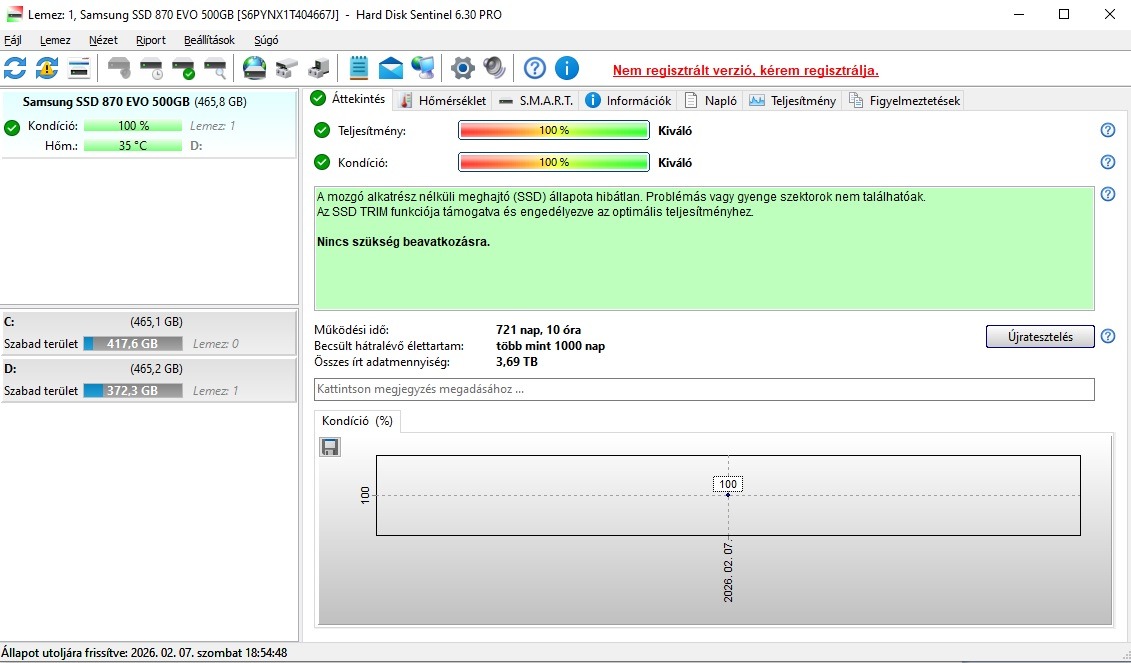Click the speaker sound toolbar icon
Screen dimensions: 1131x663
(x=495, y=69)
